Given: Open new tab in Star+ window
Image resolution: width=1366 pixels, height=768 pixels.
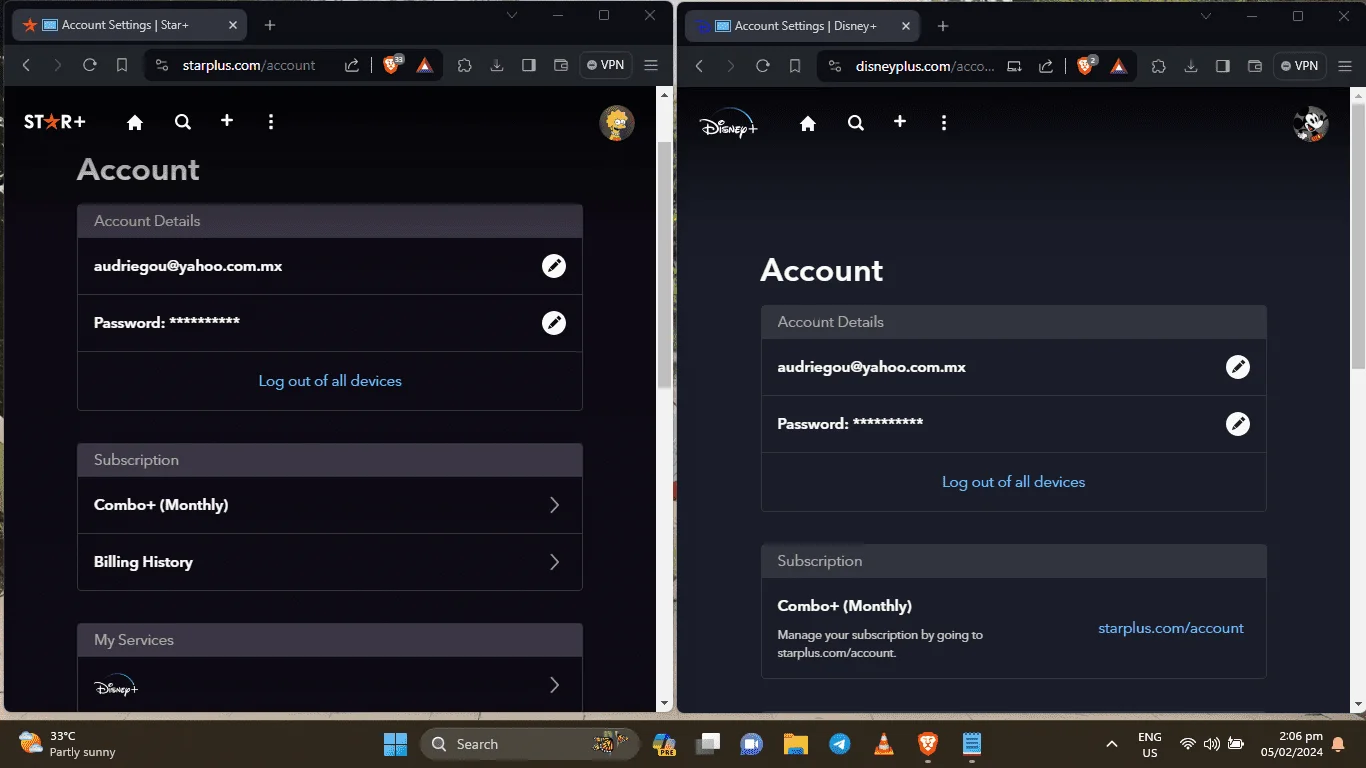Looking at the screenshot, I should (270, 25).
